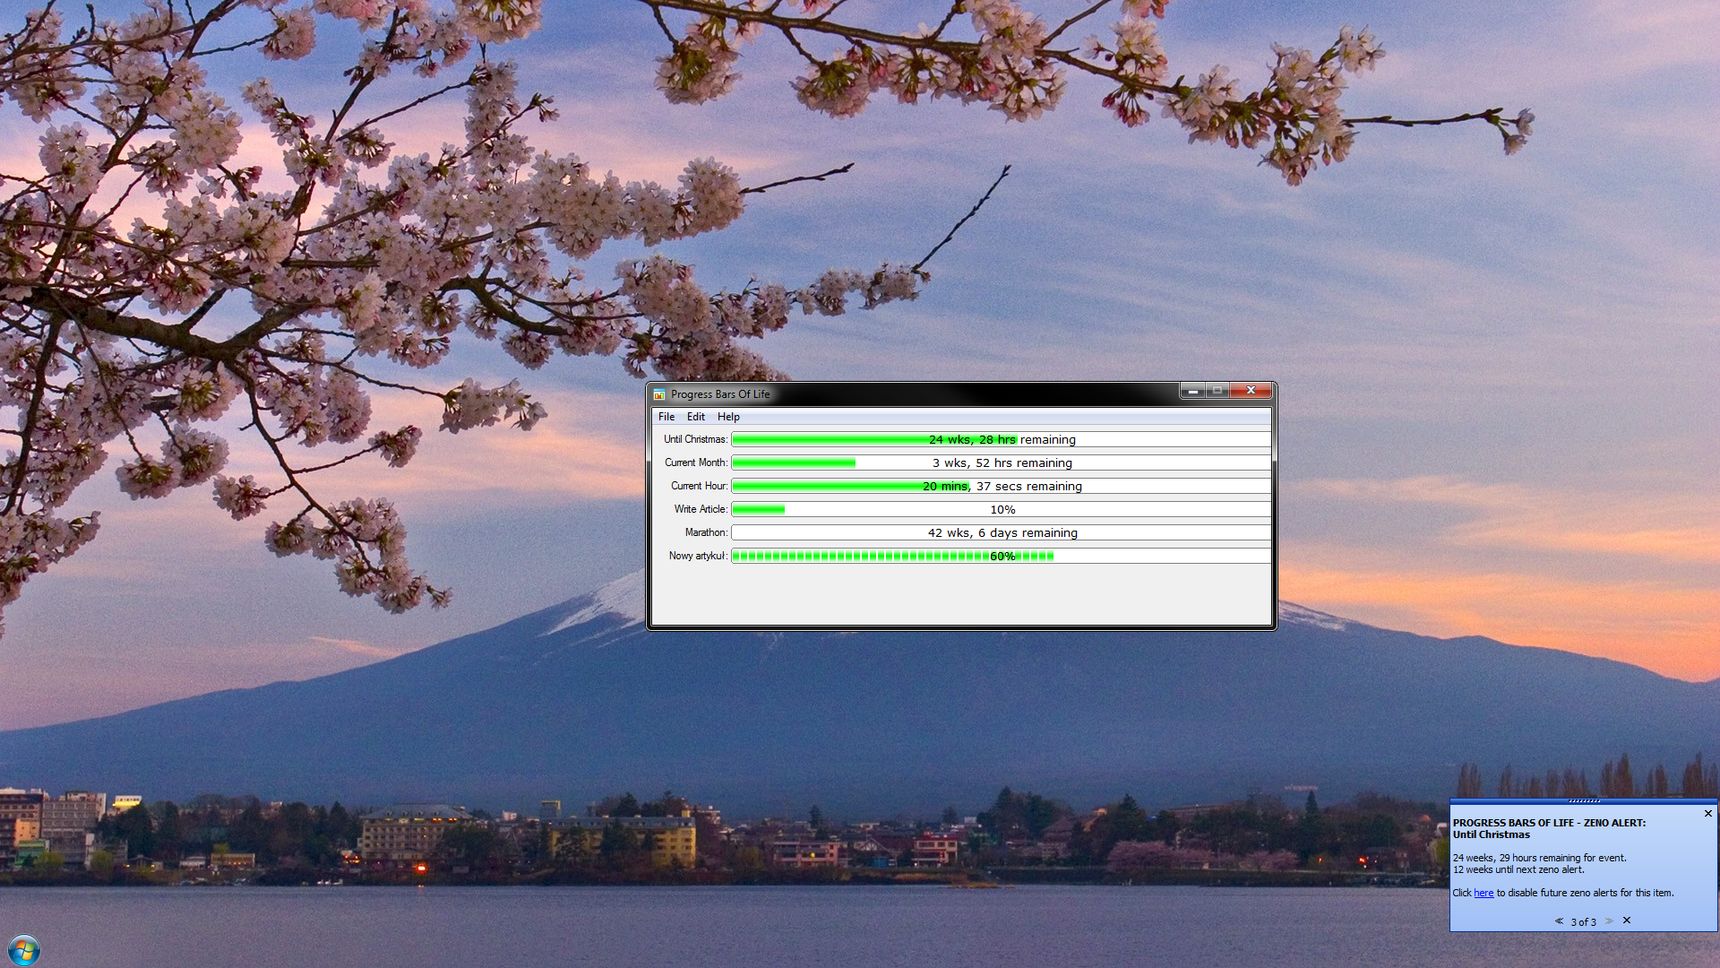Open the Help menu

[x=728, y=417]
